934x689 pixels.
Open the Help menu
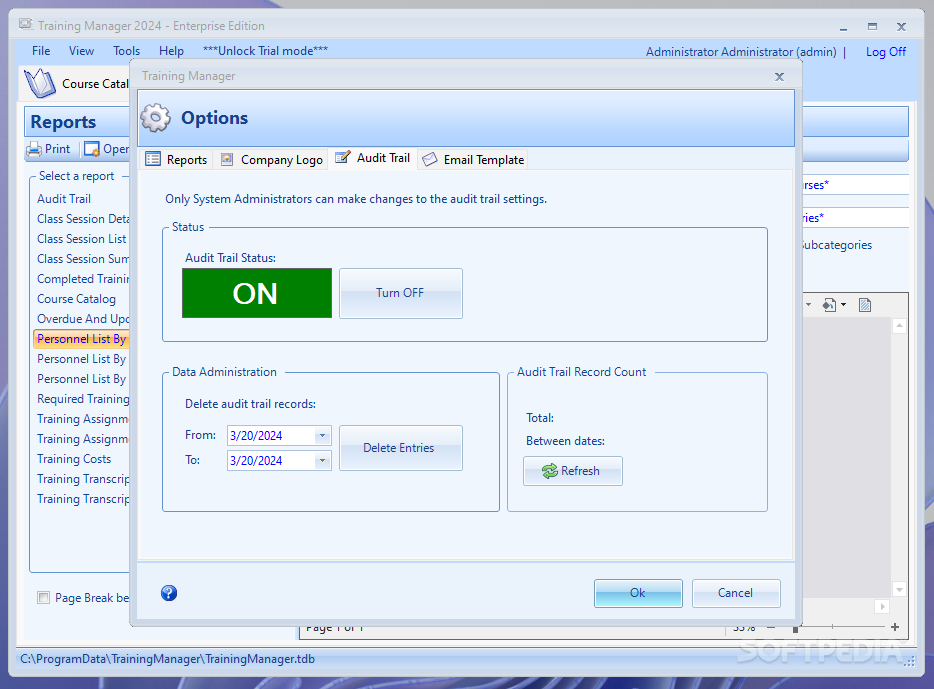pyautogui.click(x=172, y=51)
